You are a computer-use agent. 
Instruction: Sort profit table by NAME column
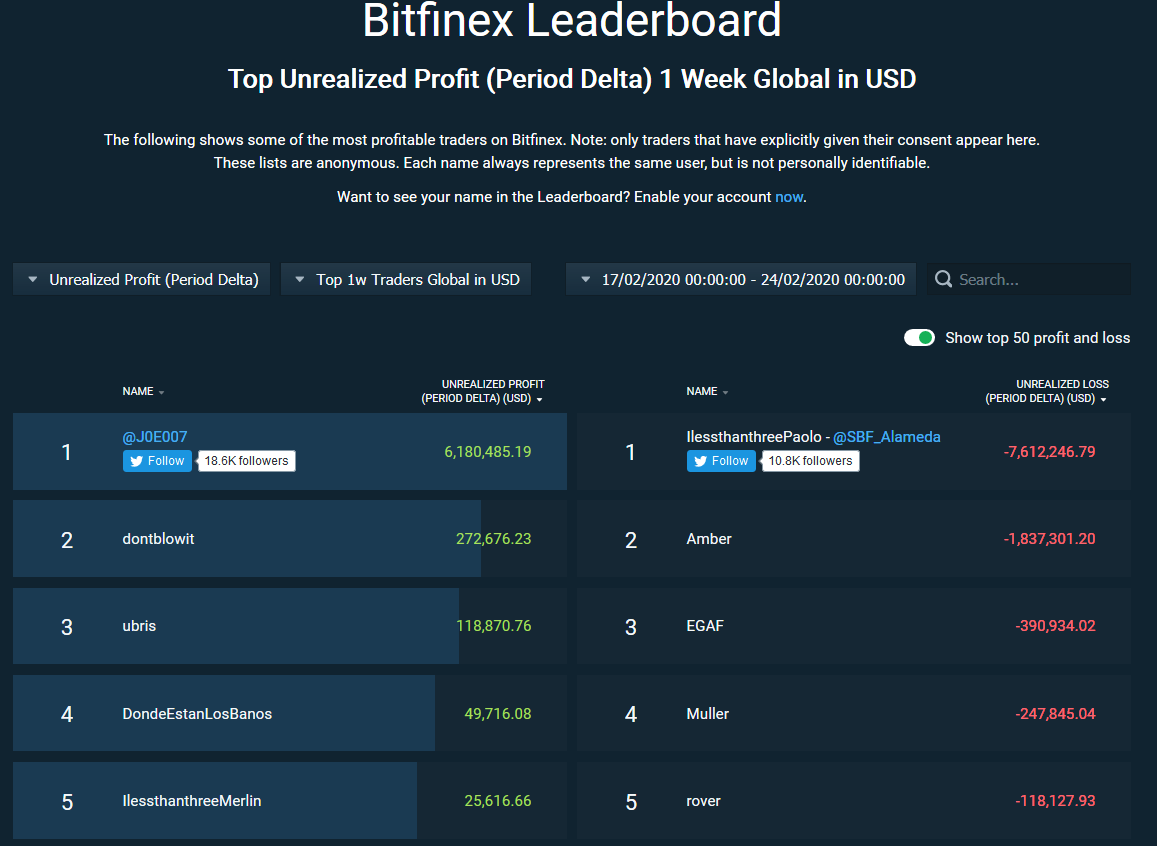143,392
